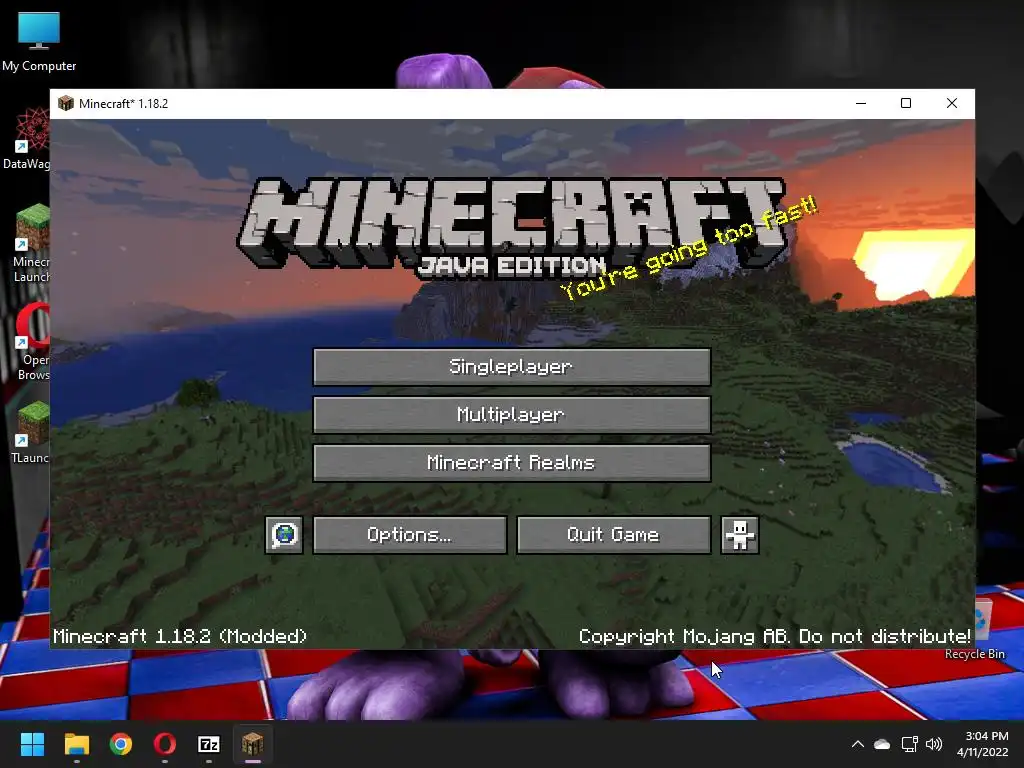Click the Minecraft 1.18.2 (Modded) version text

[x=180, y=636]
